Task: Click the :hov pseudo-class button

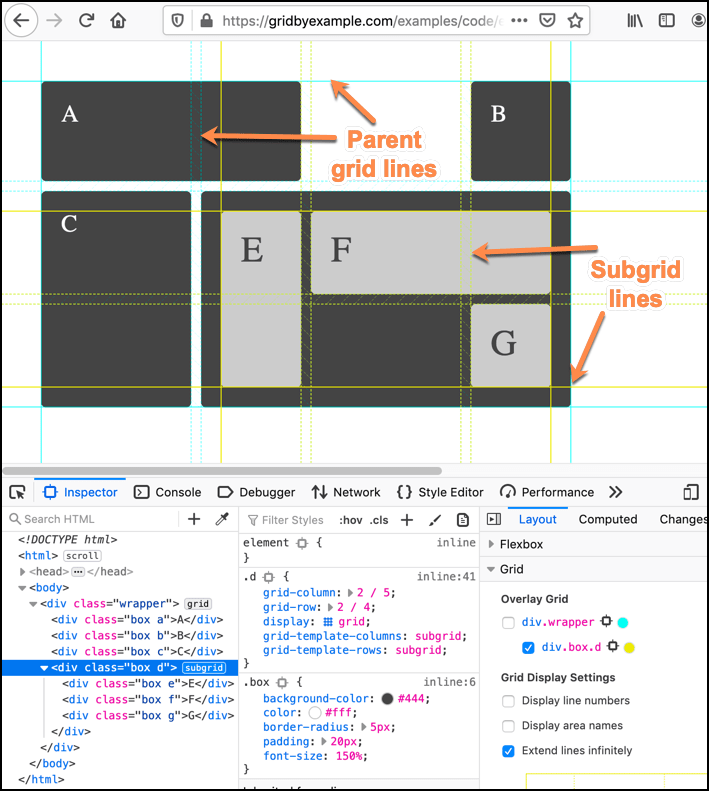Action: point(350,519)
